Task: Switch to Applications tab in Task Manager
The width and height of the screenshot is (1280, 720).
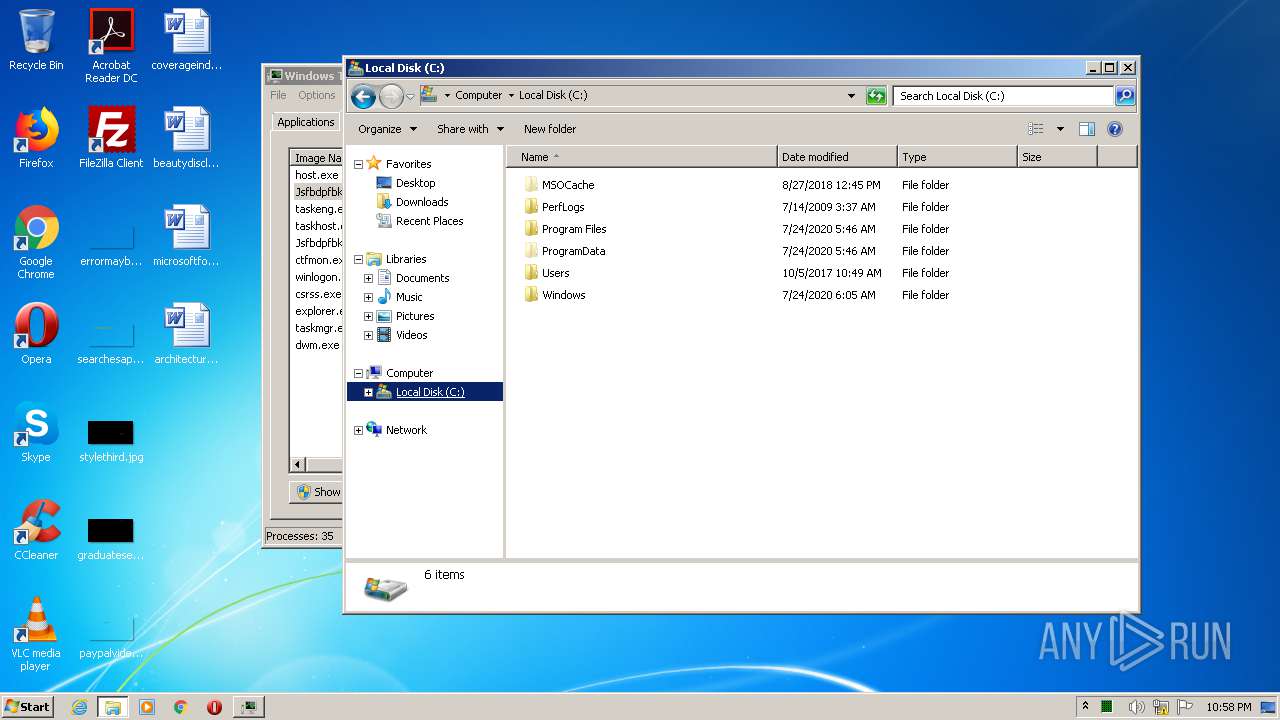Action: (306, 122)
